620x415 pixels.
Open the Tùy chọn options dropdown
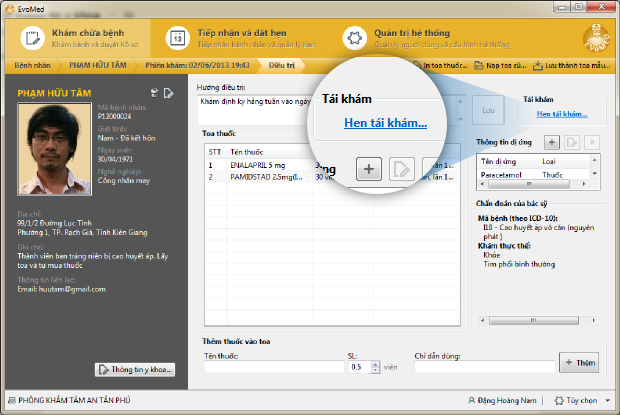[x=582, y=400]
